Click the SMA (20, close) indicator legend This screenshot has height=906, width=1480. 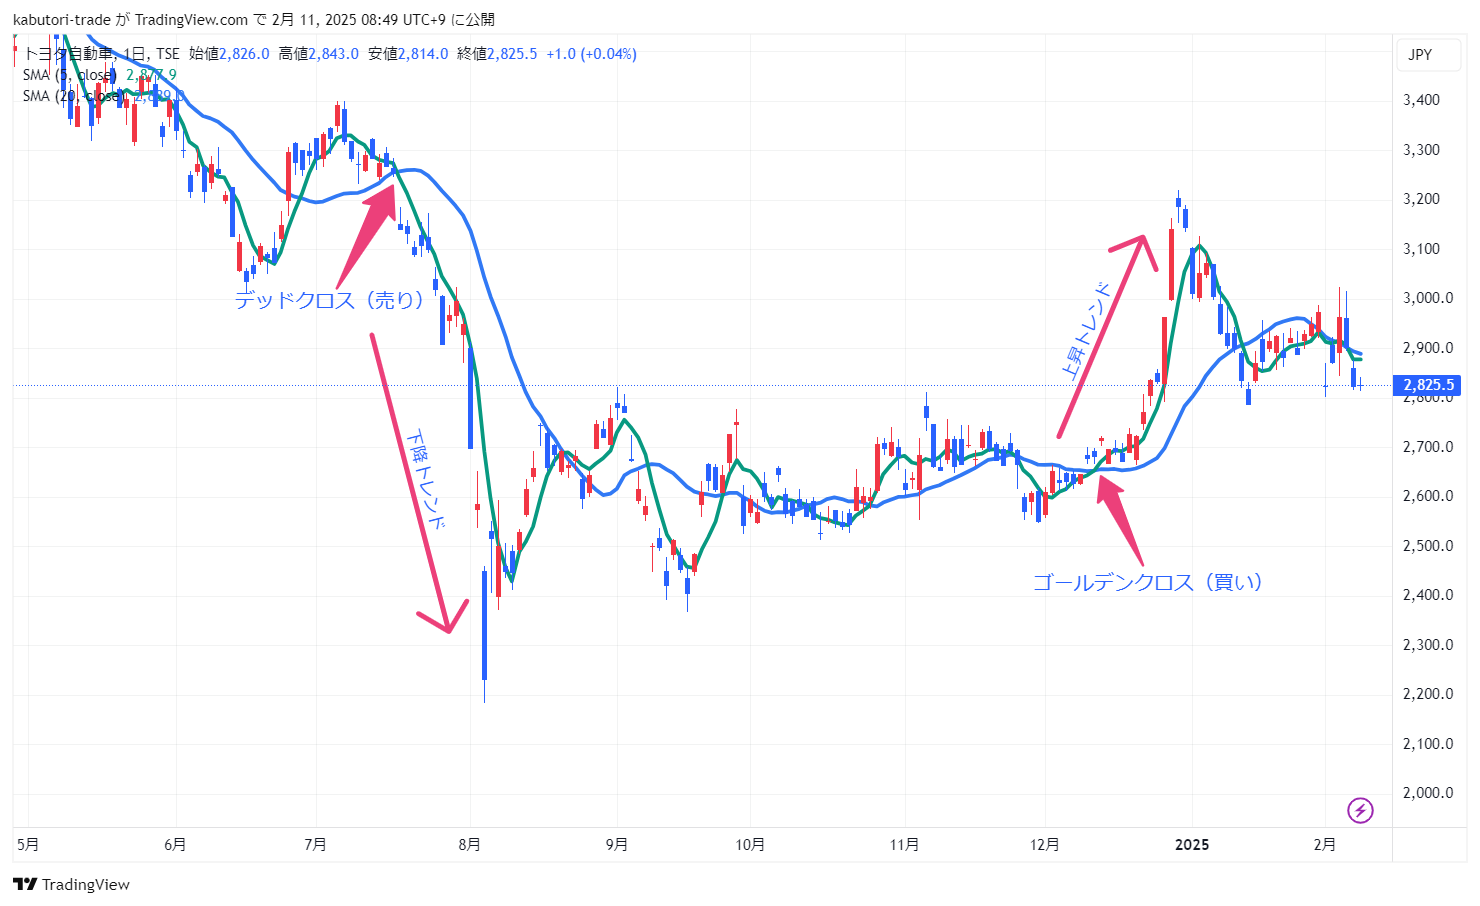[74, 96]
